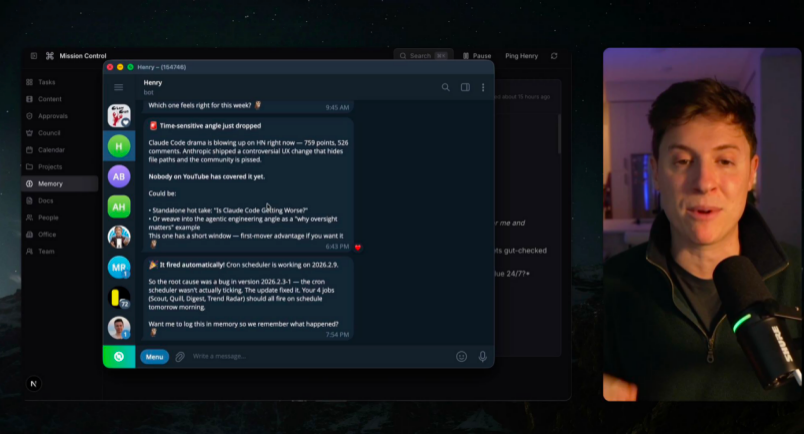Open Content in Mission Control sidebar
Screen dimensions: 804x434
59,99
